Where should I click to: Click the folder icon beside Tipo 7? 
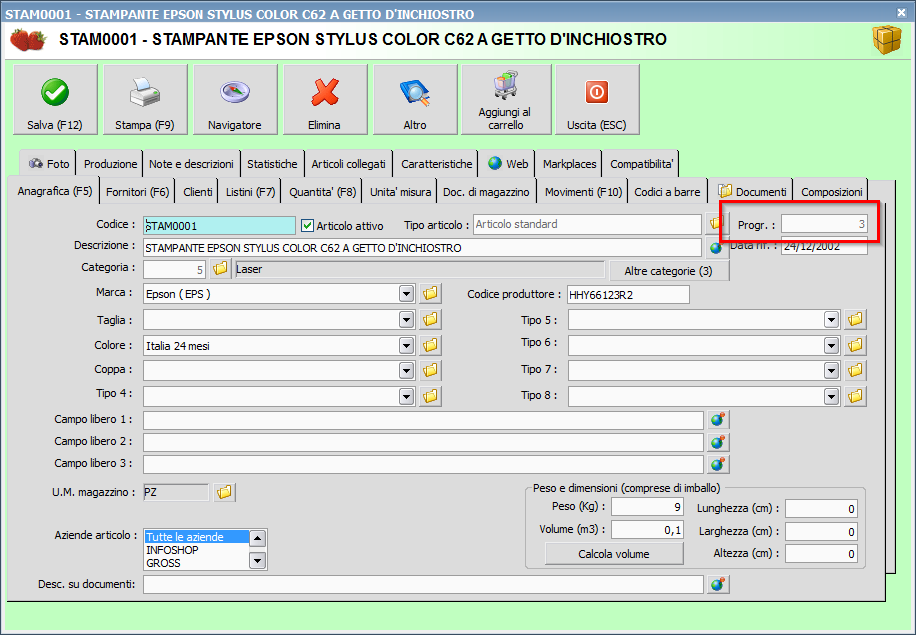coord(855,370)
